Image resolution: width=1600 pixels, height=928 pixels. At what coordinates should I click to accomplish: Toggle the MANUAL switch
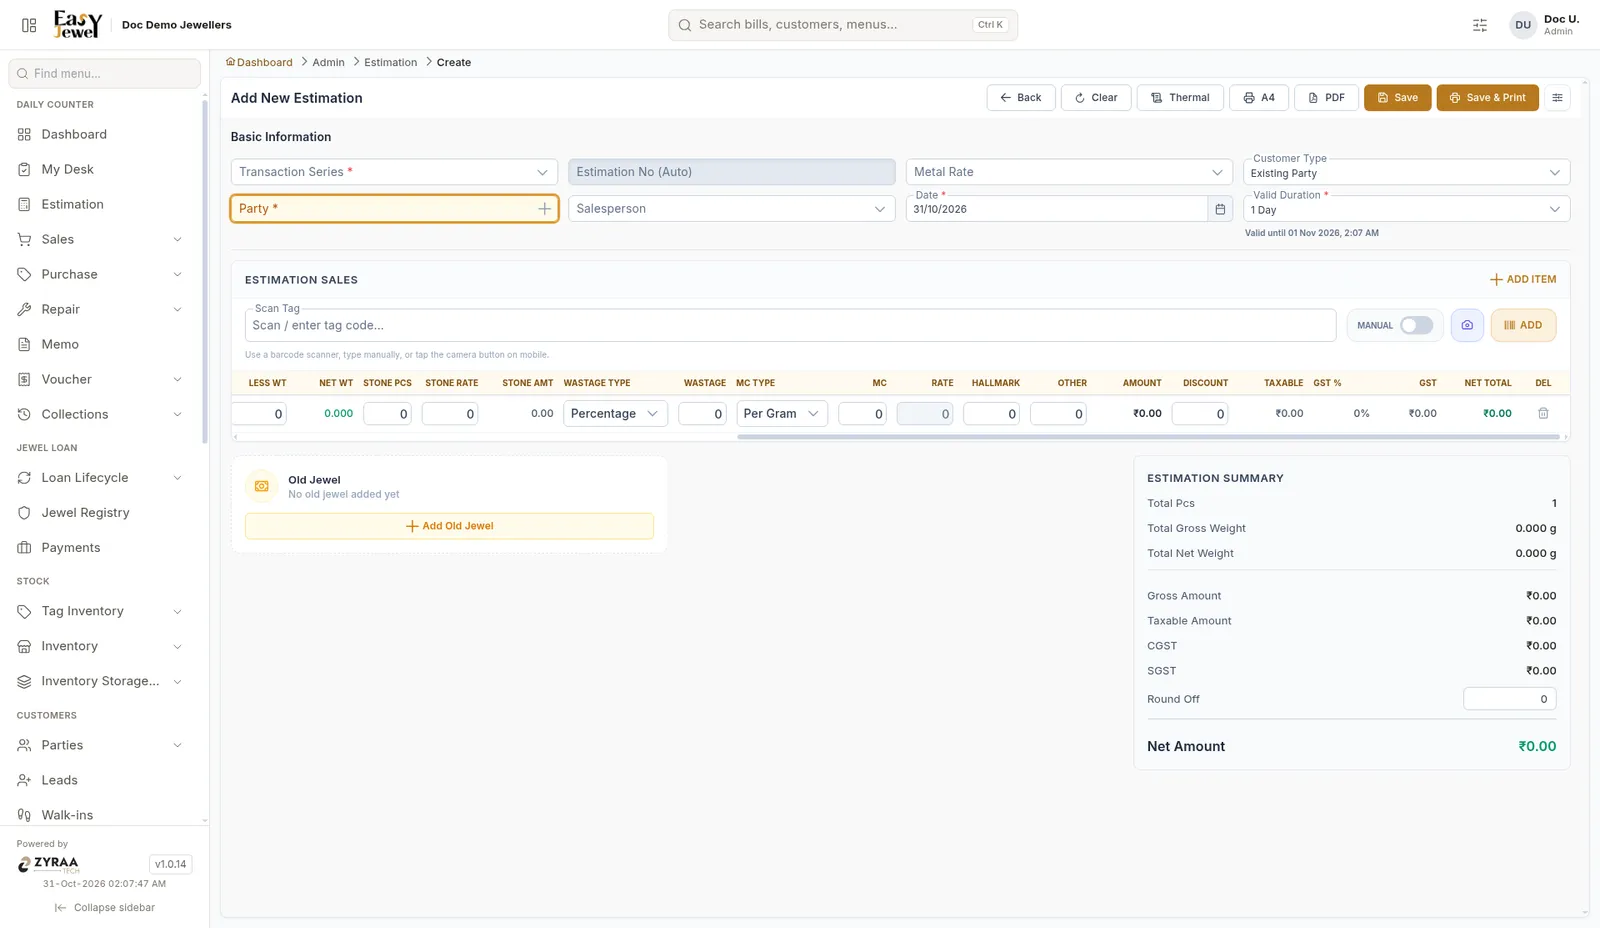click(1416, 325)
